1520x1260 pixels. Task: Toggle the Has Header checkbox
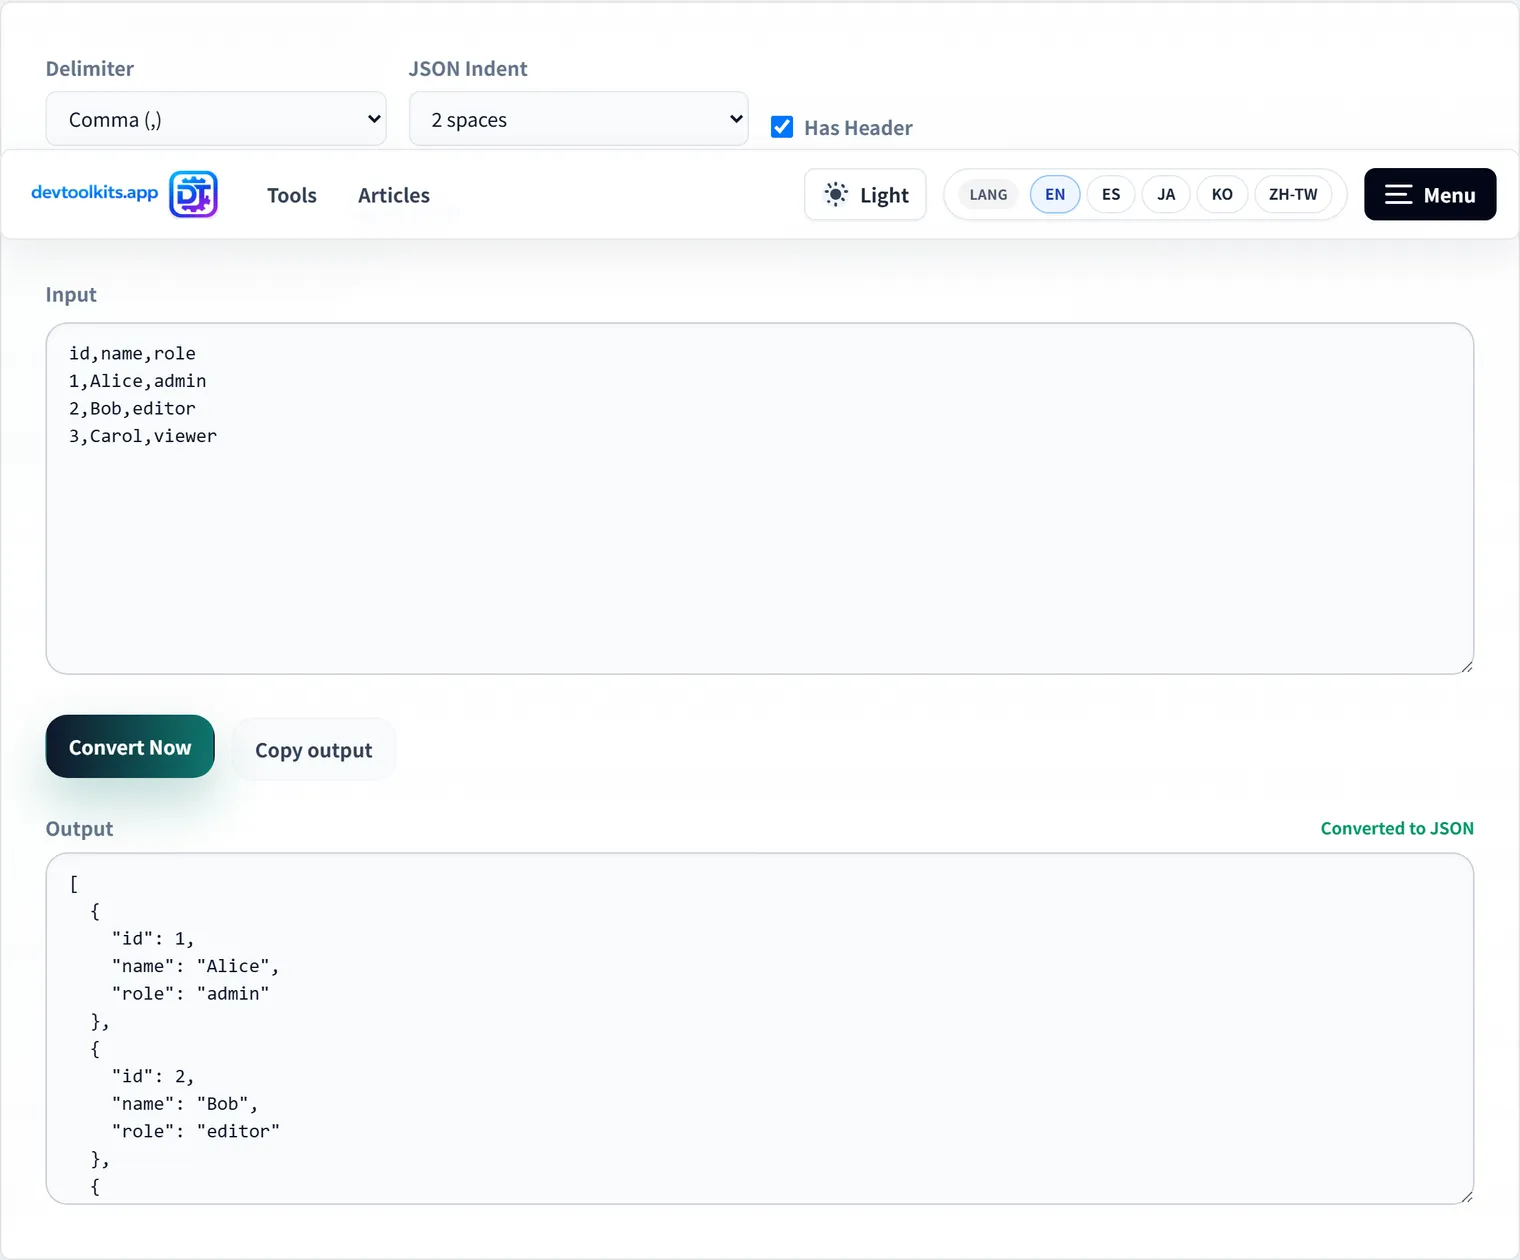pyautogui.click(x=782, y=127)
